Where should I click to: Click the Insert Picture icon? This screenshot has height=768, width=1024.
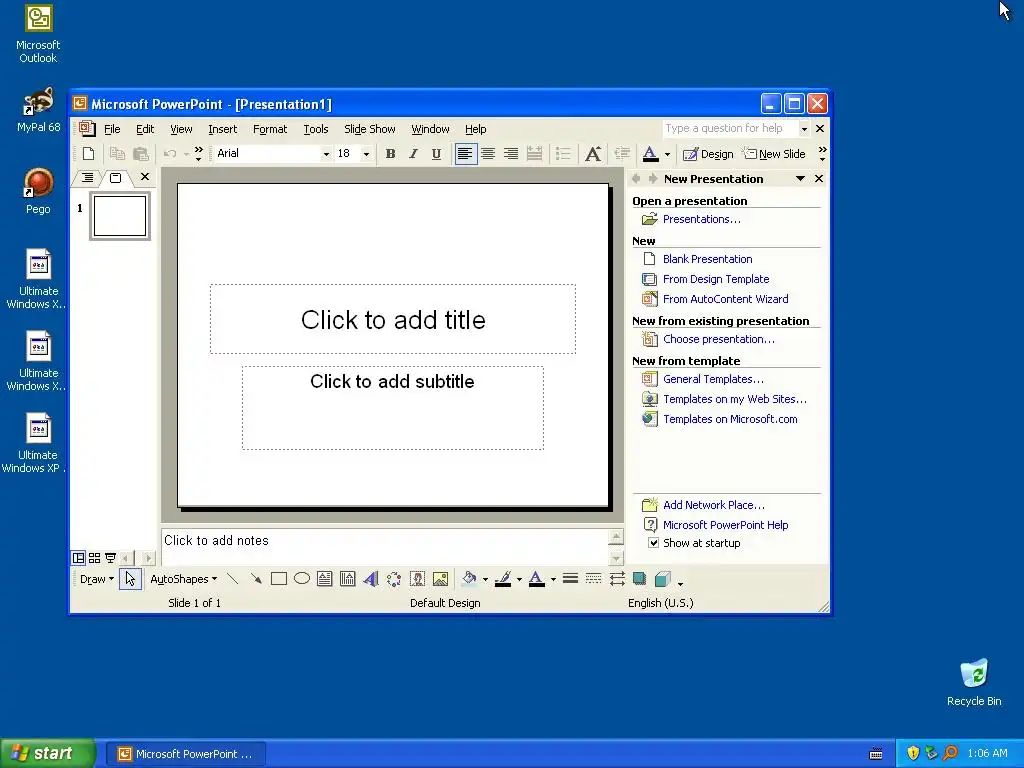(x=441, y=579)
